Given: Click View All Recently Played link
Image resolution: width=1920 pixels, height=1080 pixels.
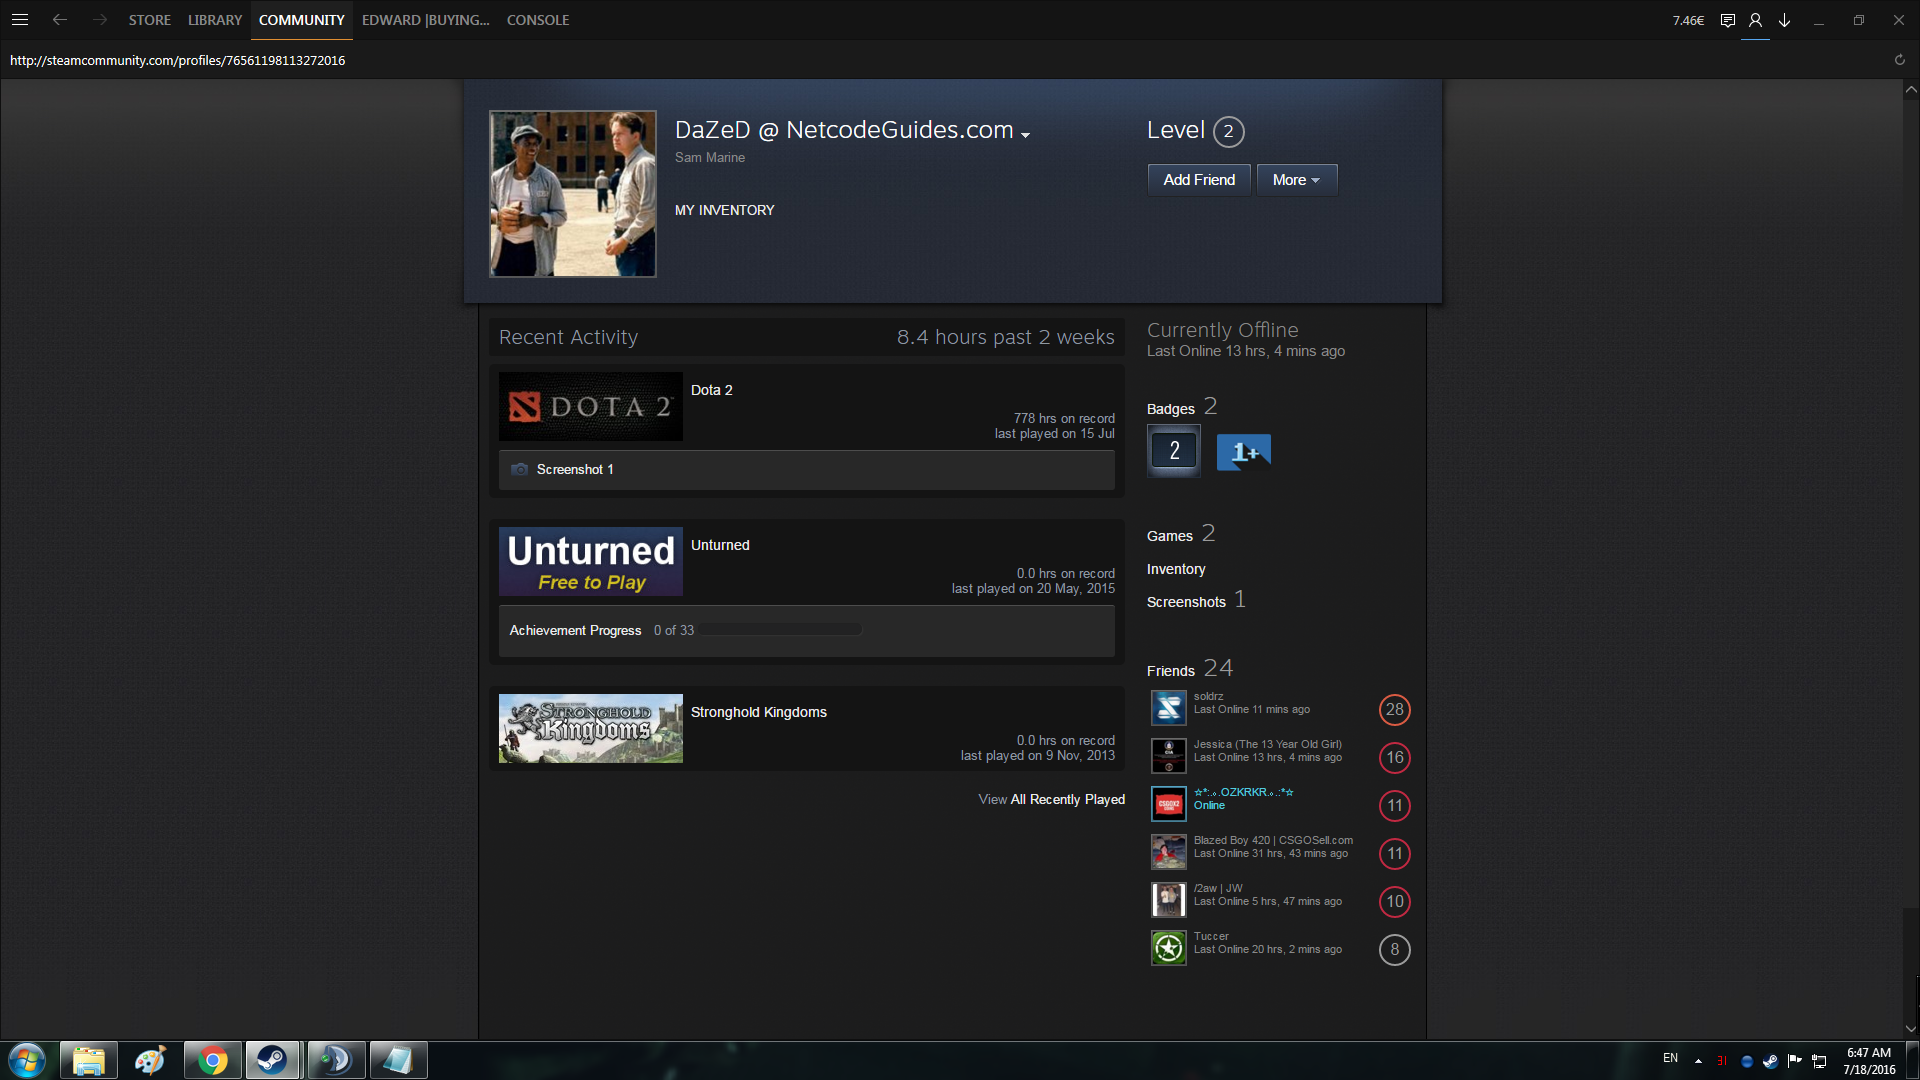Looking at the screenshot, I should coord(1051,799).
